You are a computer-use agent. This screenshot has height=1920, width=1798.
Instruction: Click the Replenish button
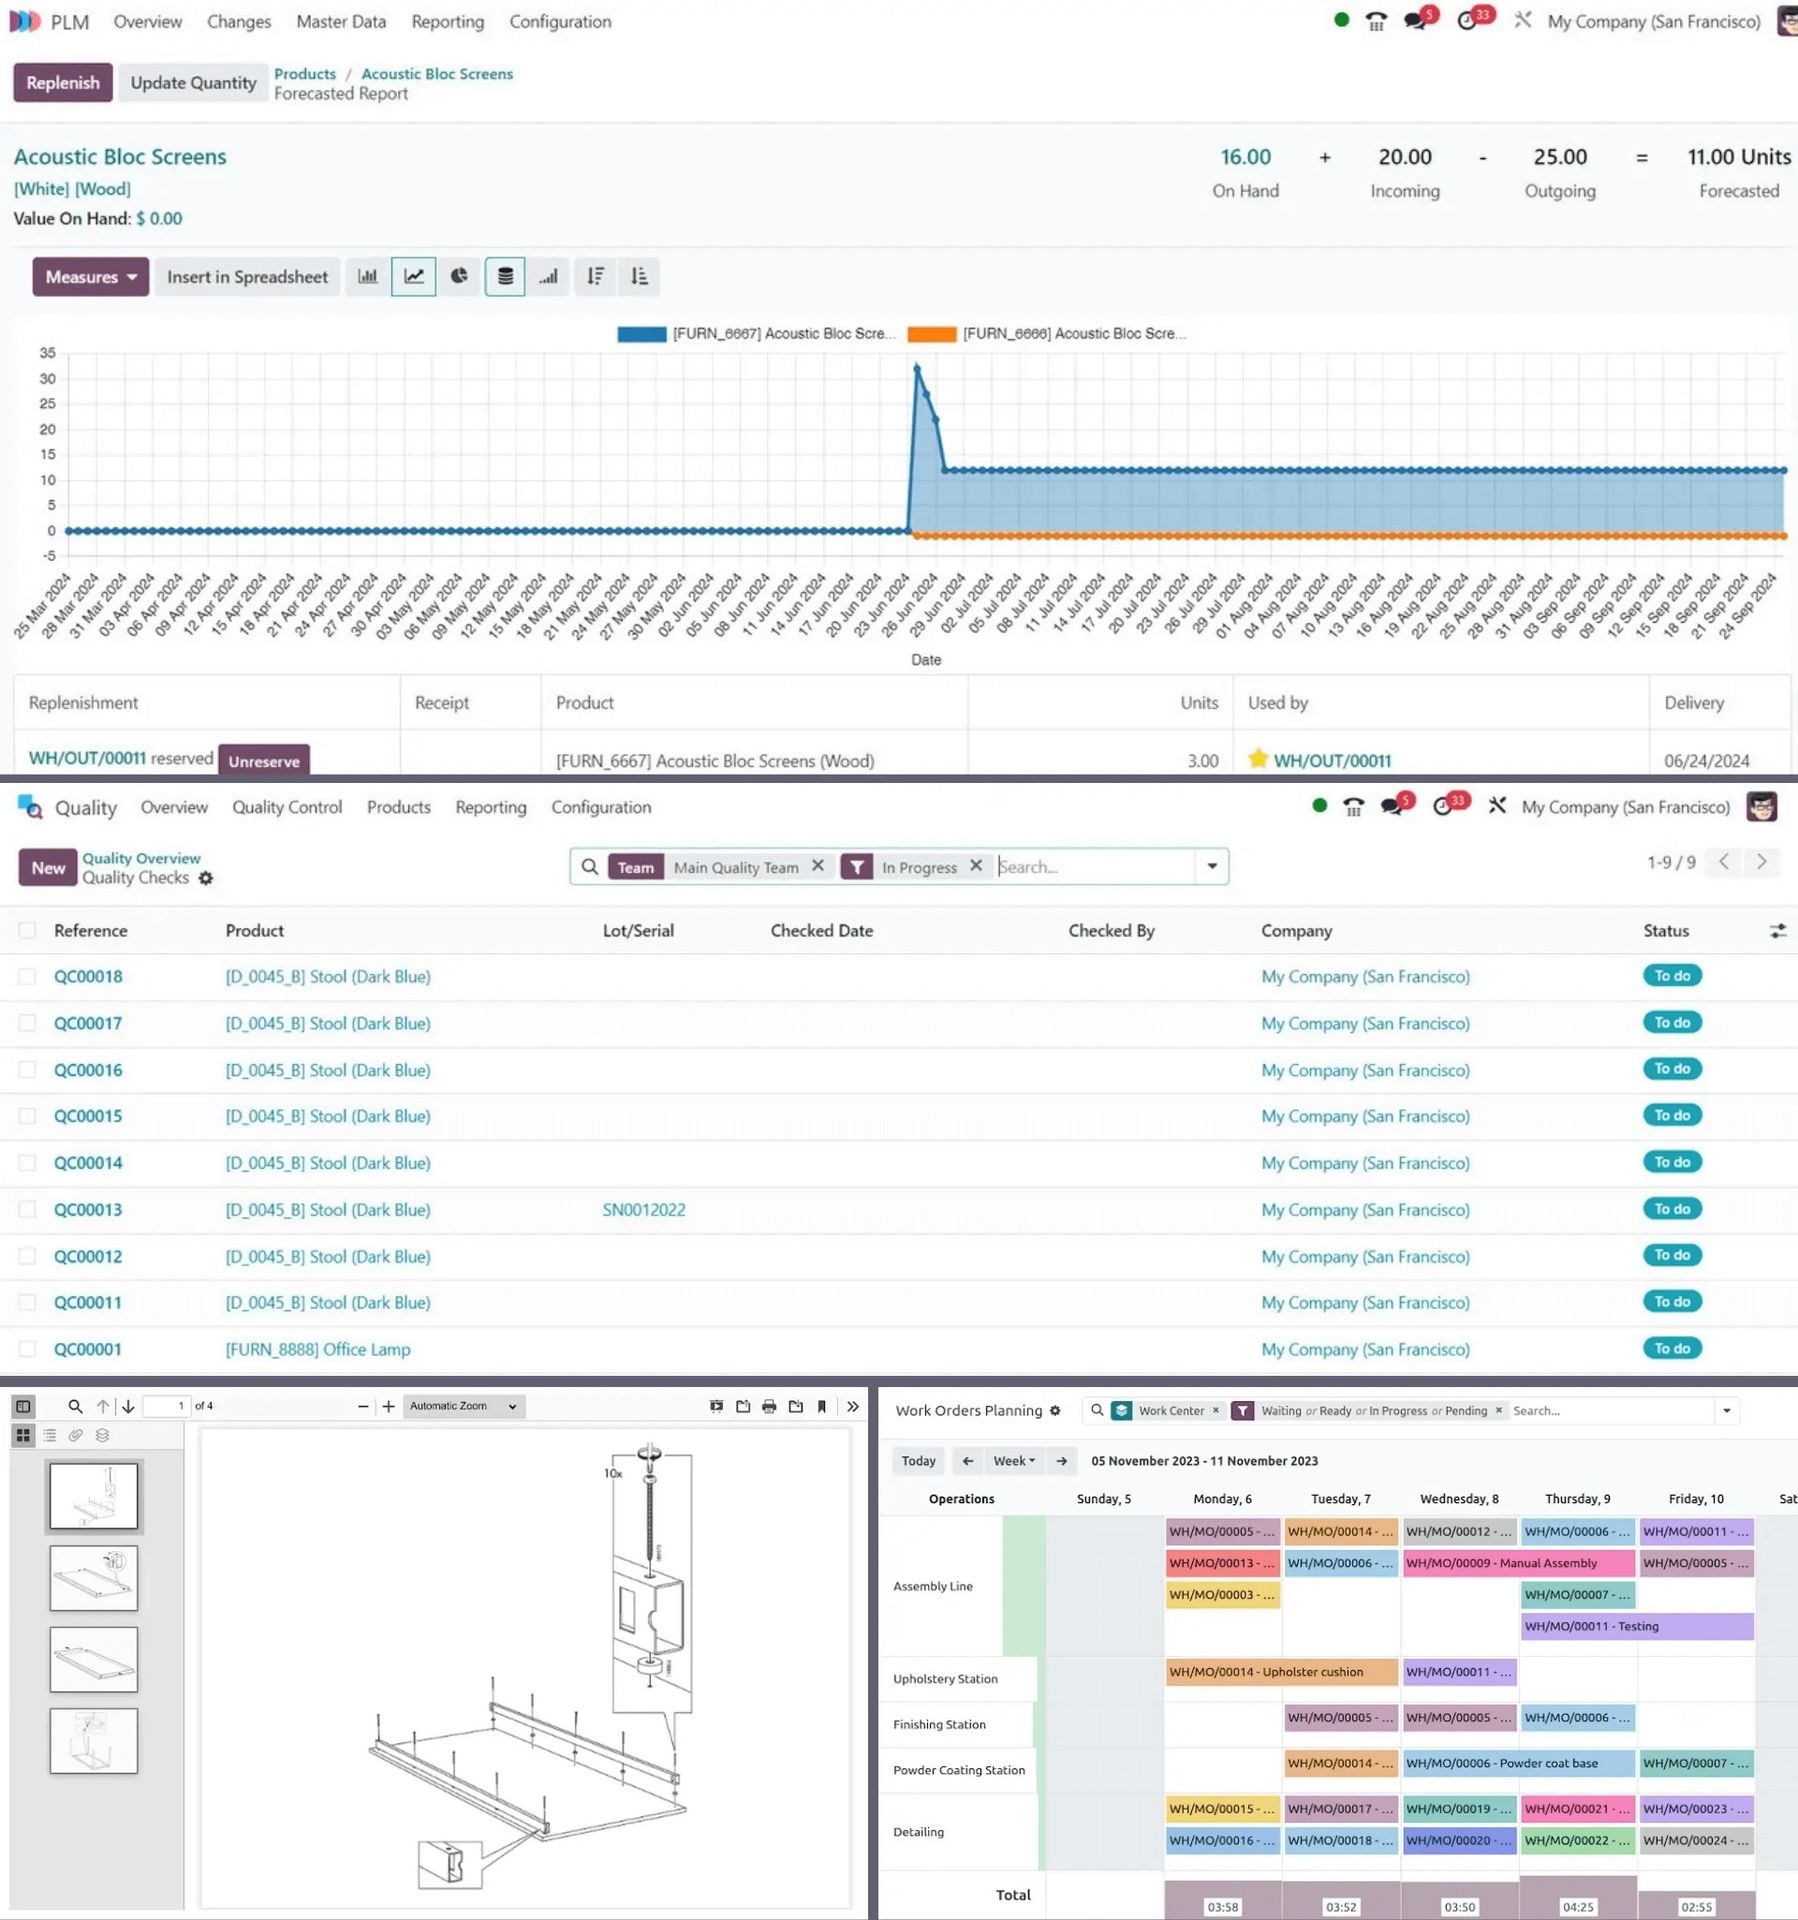tap(62, 82)
